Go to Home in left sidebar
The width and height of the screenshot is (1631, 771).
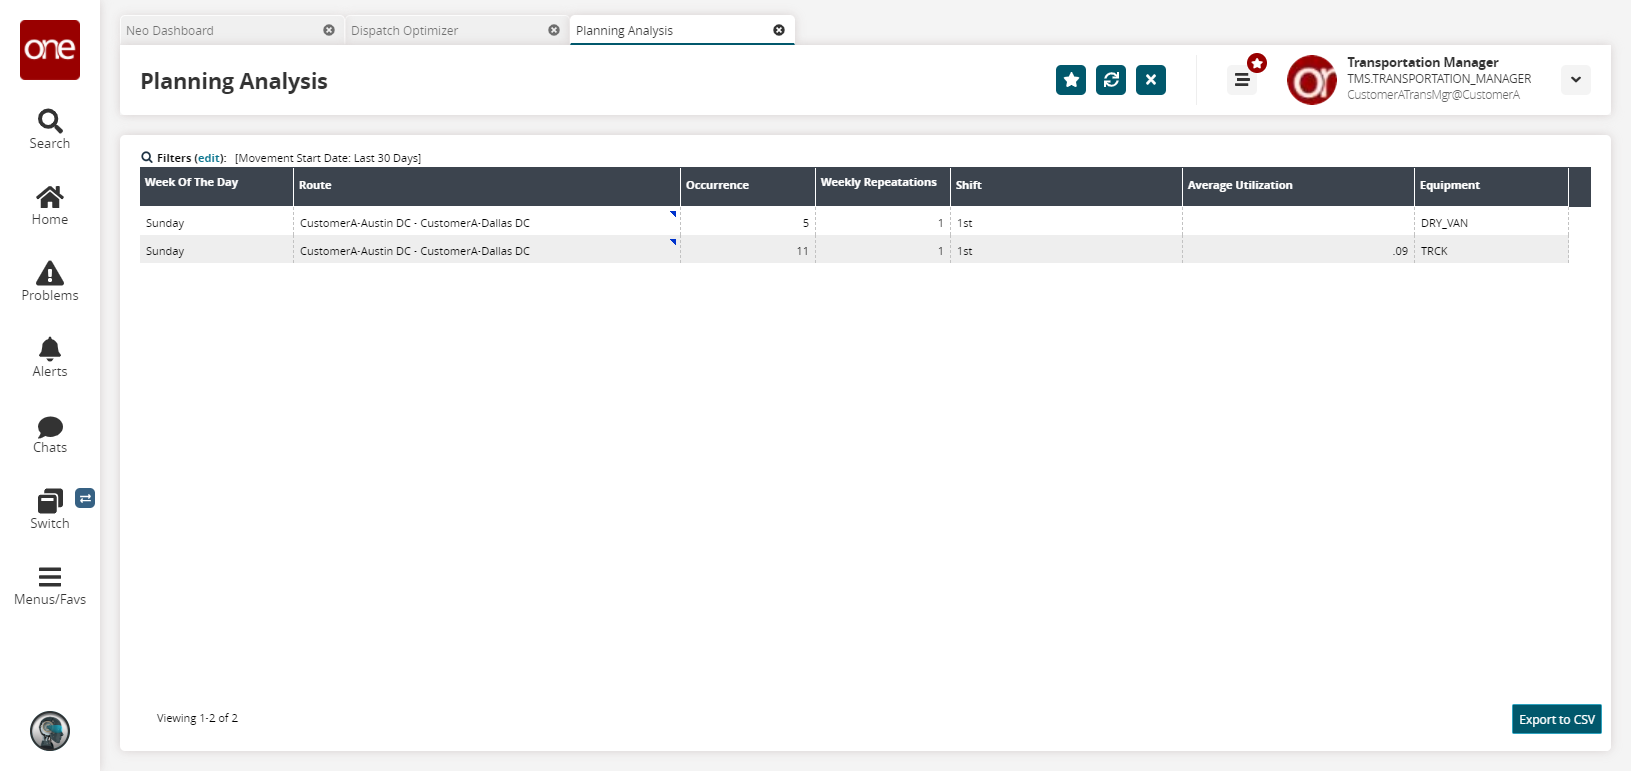tap(50, 205)
